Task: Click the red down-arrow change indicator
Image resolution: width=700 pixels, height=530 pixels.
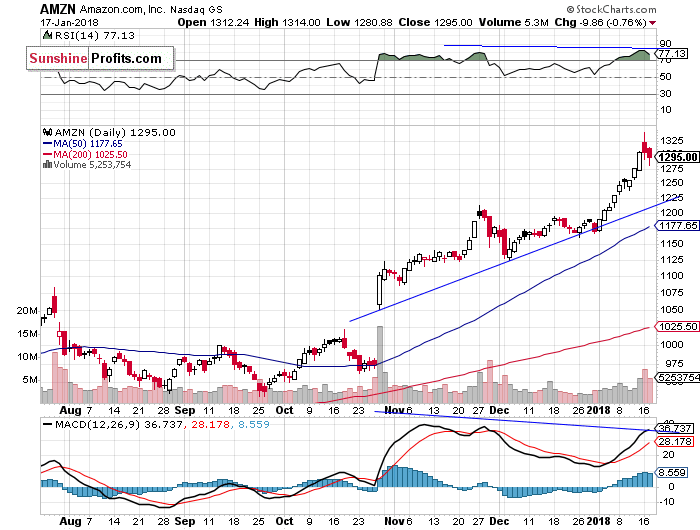Action: 653,23
